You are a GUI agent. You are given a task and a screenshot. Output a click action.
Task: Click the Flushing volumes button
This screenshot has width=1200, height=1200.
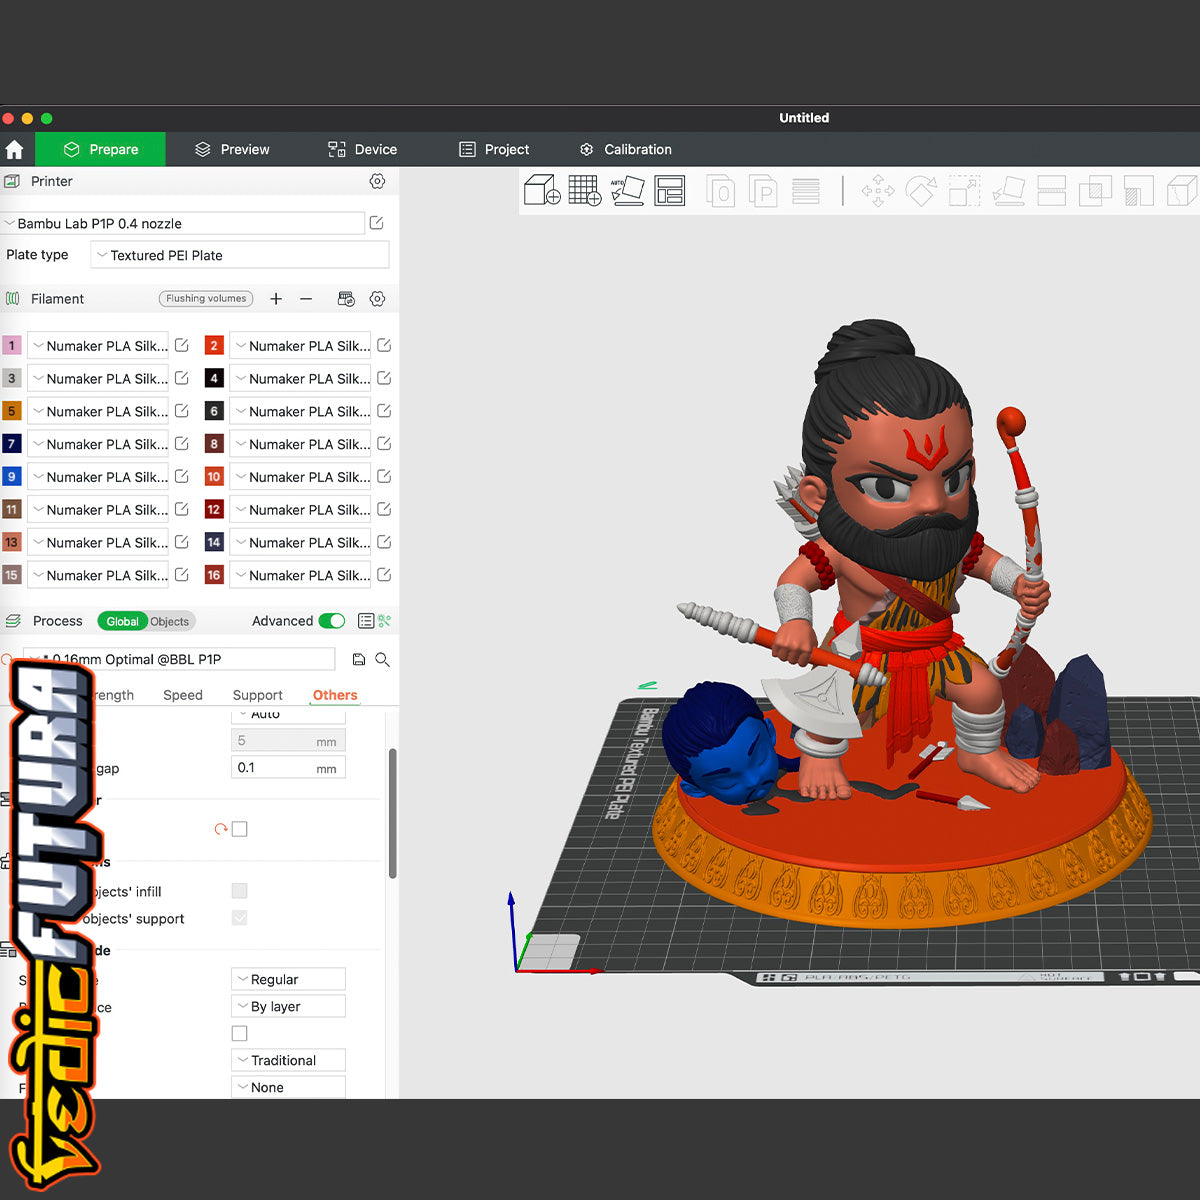pos(206,298)
